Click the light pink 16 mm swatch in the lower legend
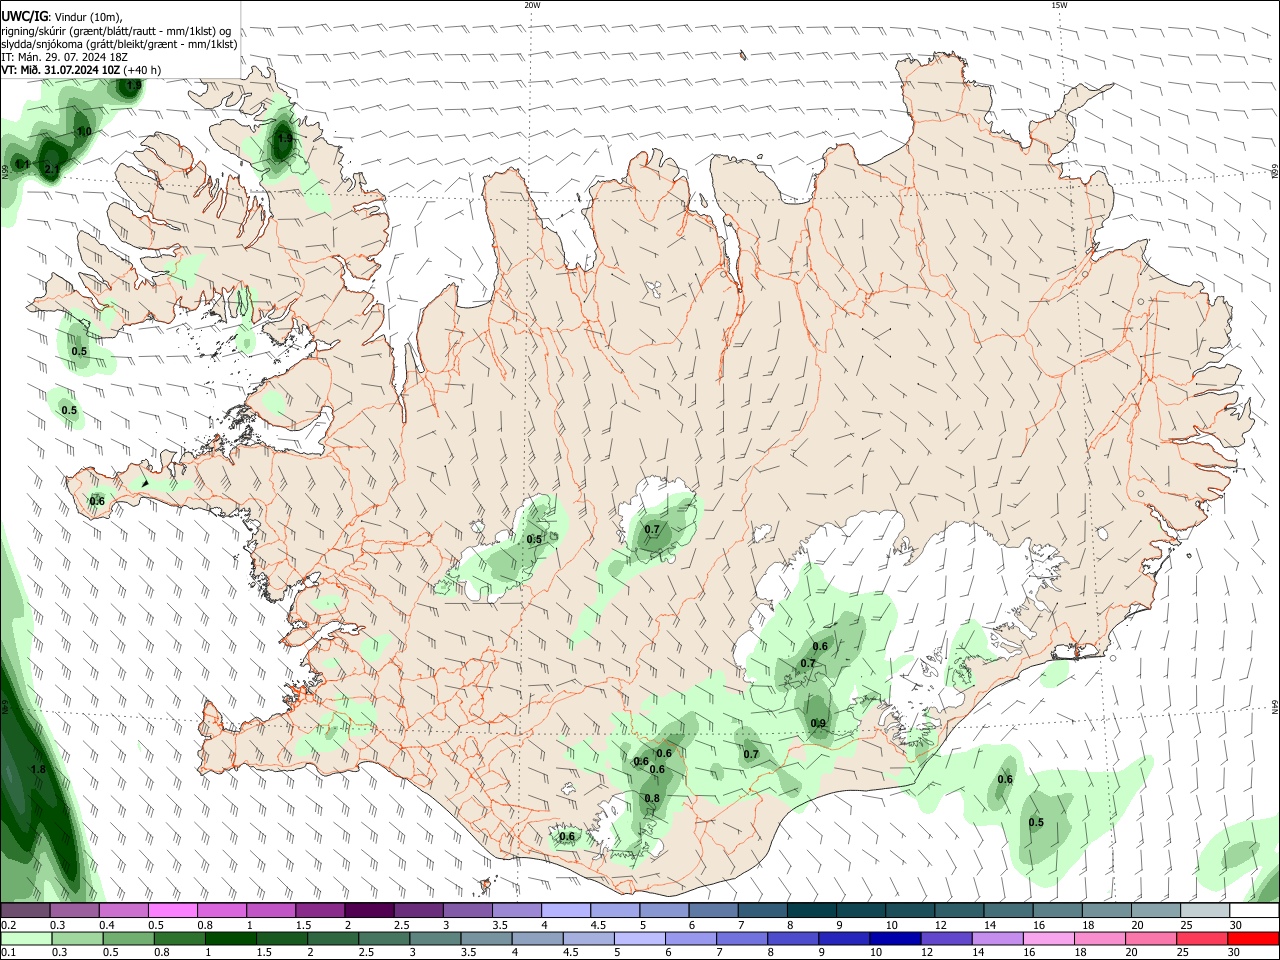The height and width of the screenshot is (960, 1280). [x=1048, y=938]
